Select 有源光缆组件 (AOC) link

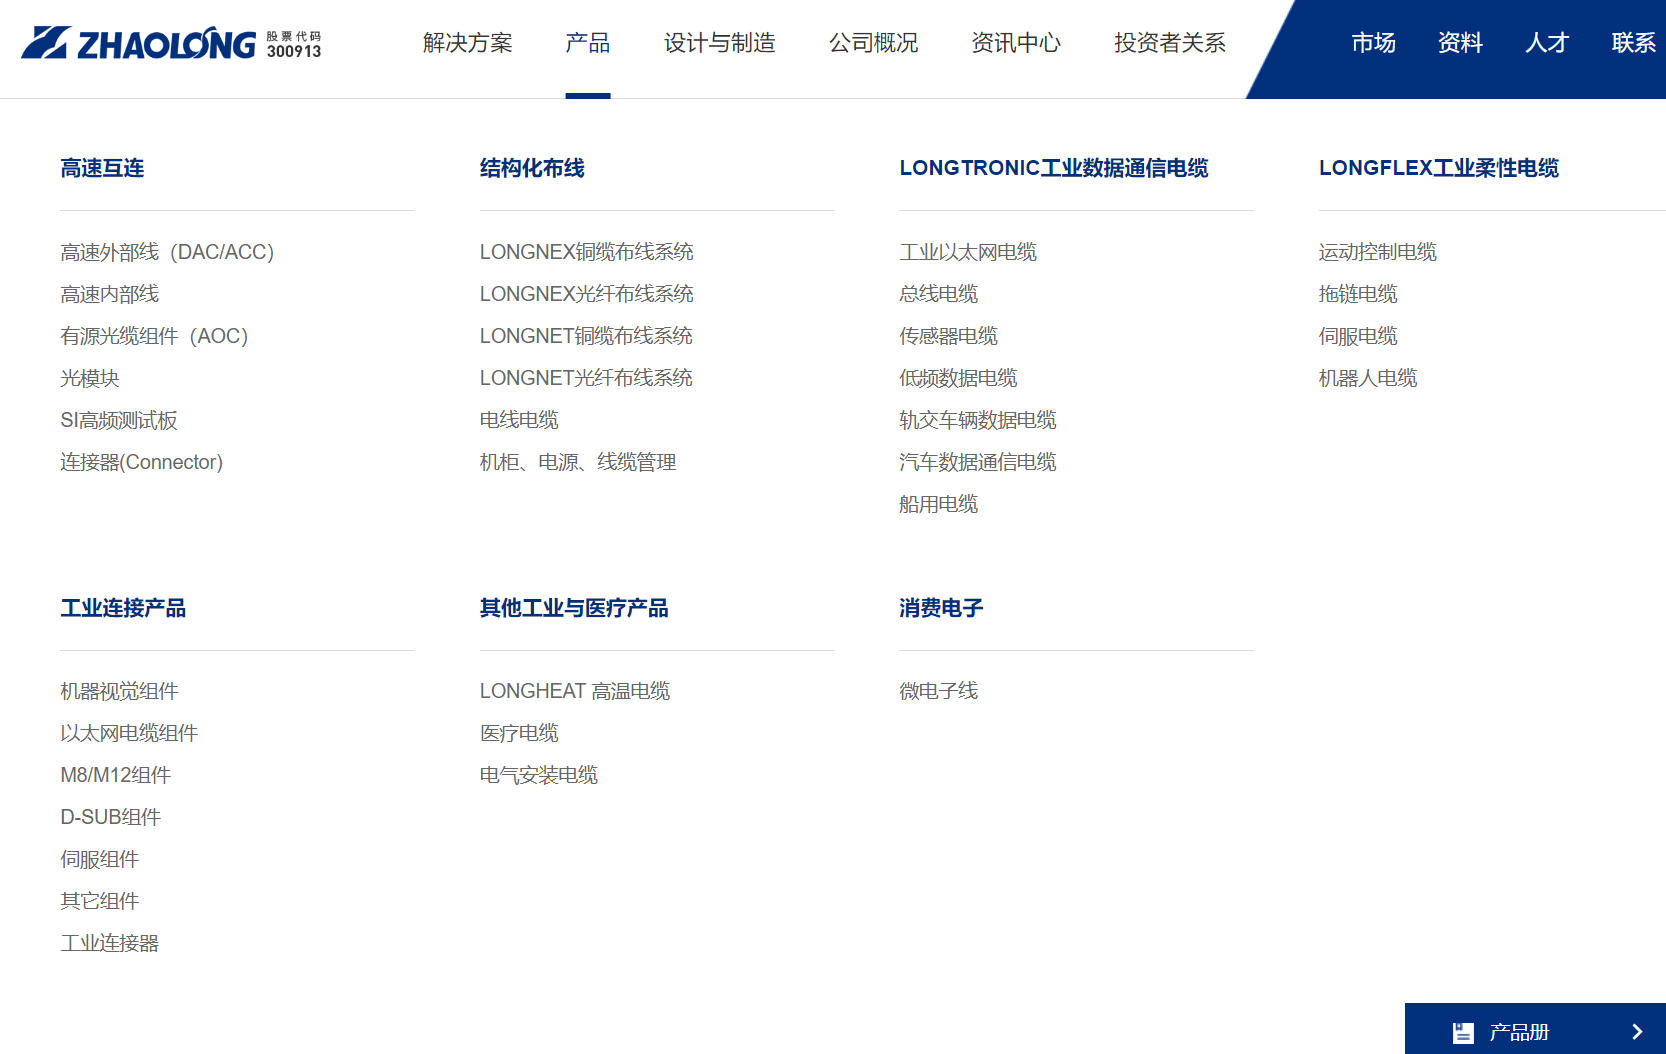point(154,336)
